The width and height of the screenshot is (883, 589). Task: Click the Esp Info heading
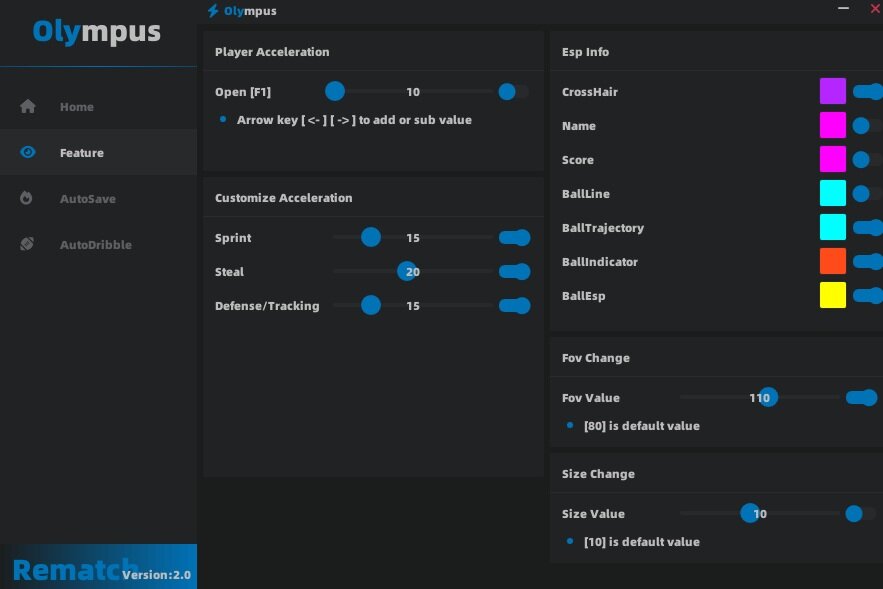tap(585, 52)
